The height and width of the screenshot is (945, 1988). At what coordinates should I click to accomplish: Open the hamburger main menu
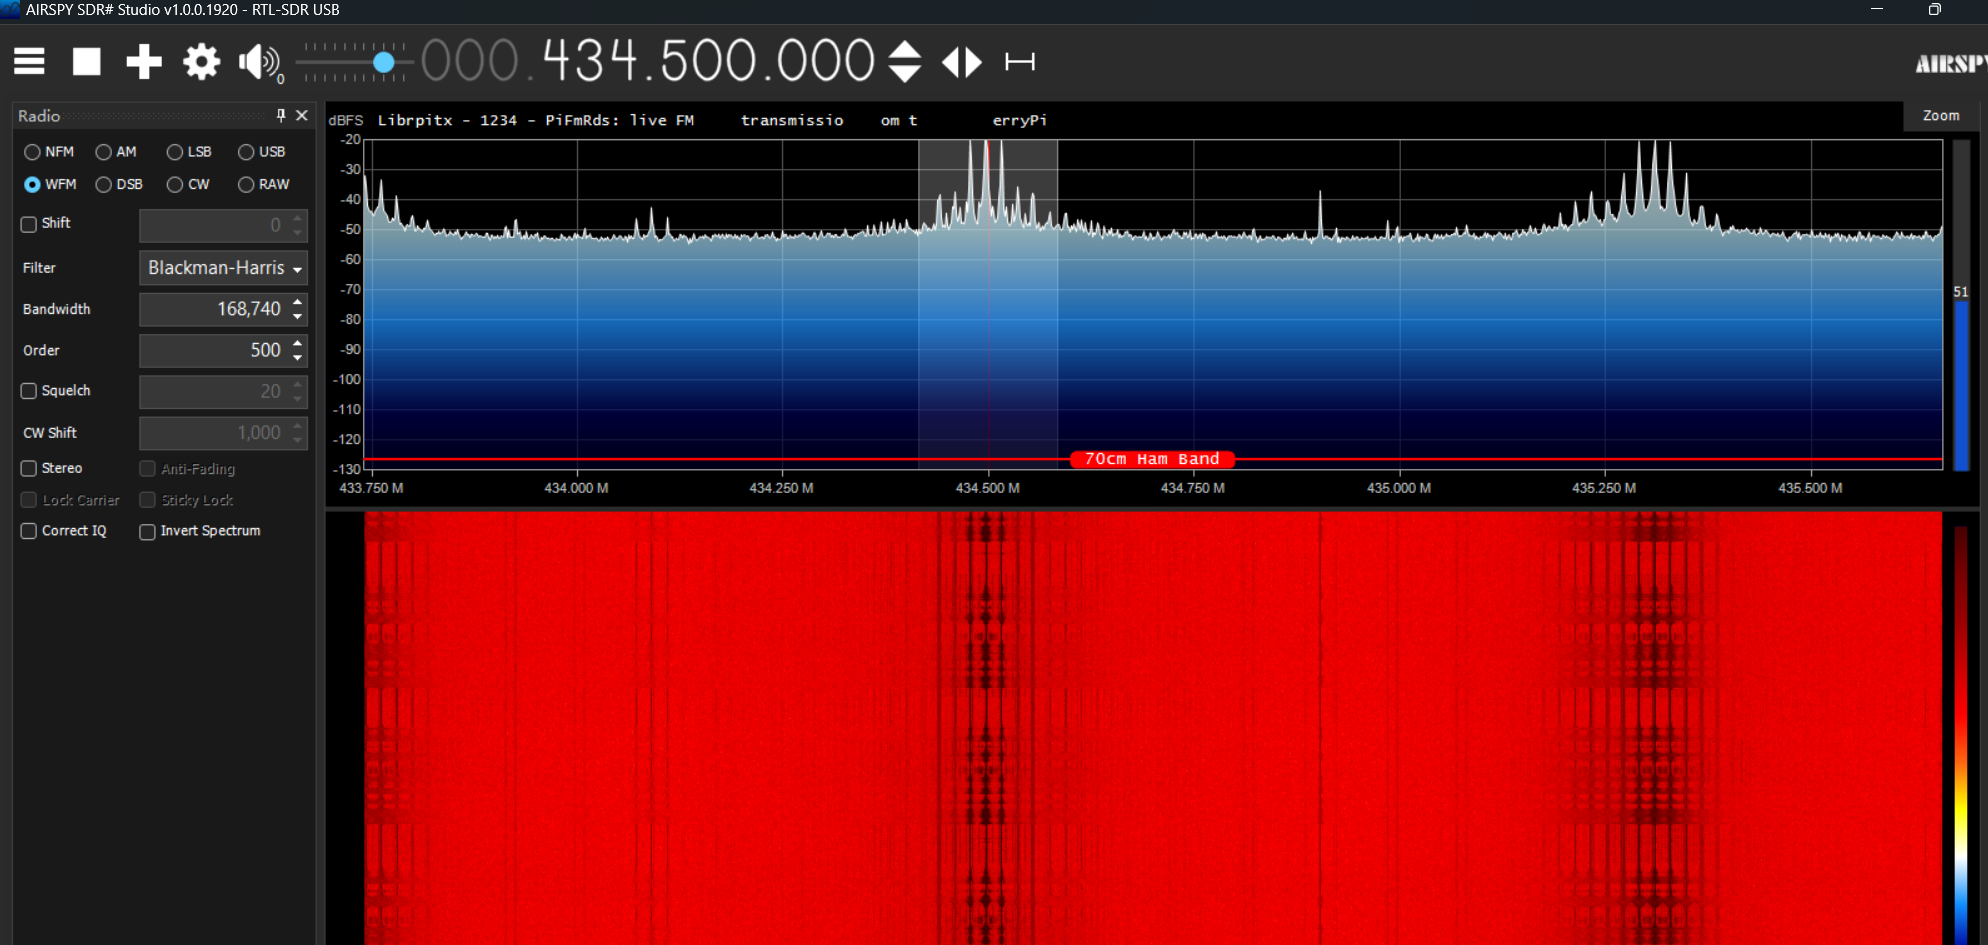click(x=29, y=61)
